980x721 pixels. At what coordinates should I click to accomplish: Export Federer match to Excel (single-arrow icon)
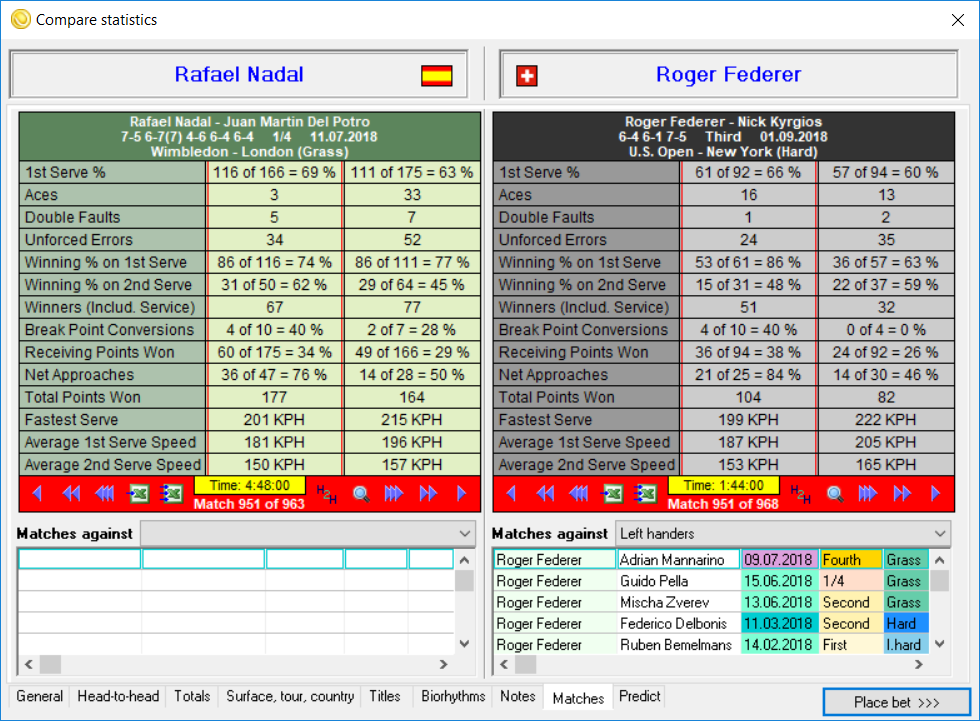[x=612, y=494]
